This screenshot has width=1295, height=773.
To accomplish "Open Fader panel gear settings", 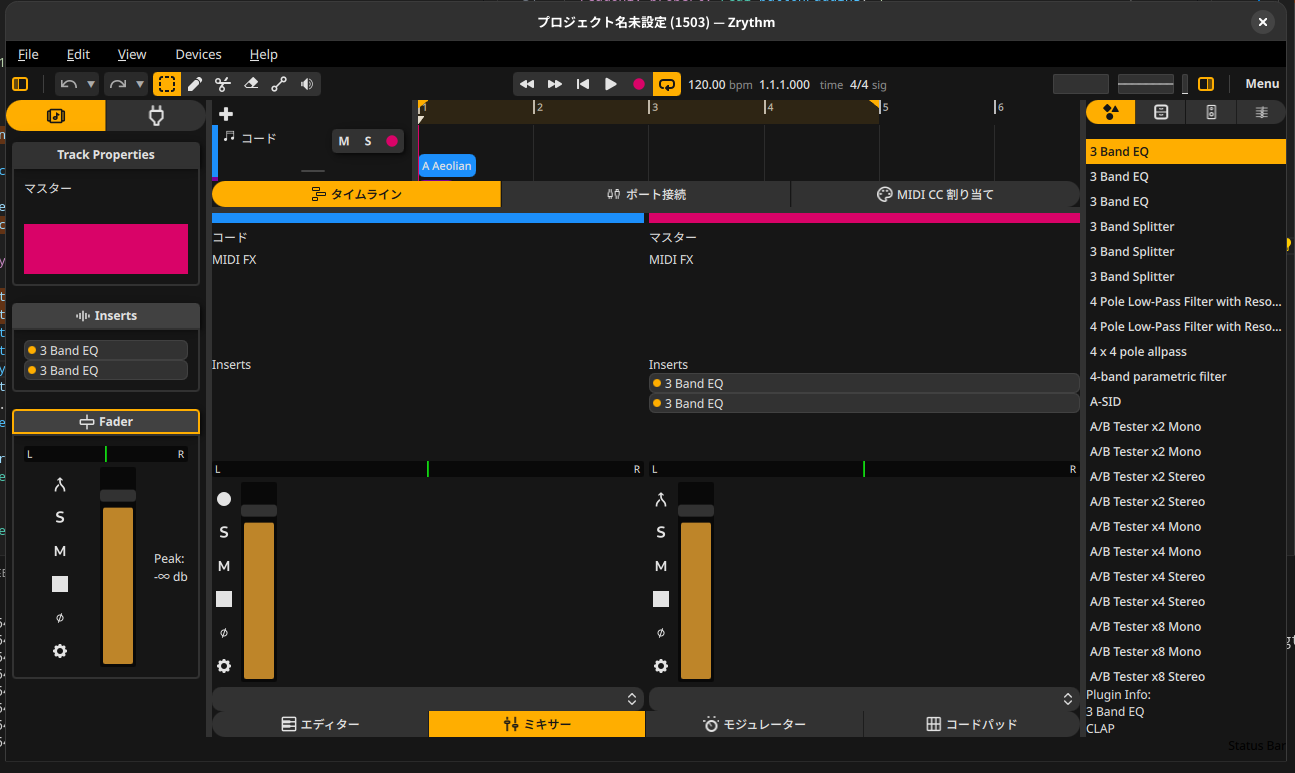I will point(60,651).
